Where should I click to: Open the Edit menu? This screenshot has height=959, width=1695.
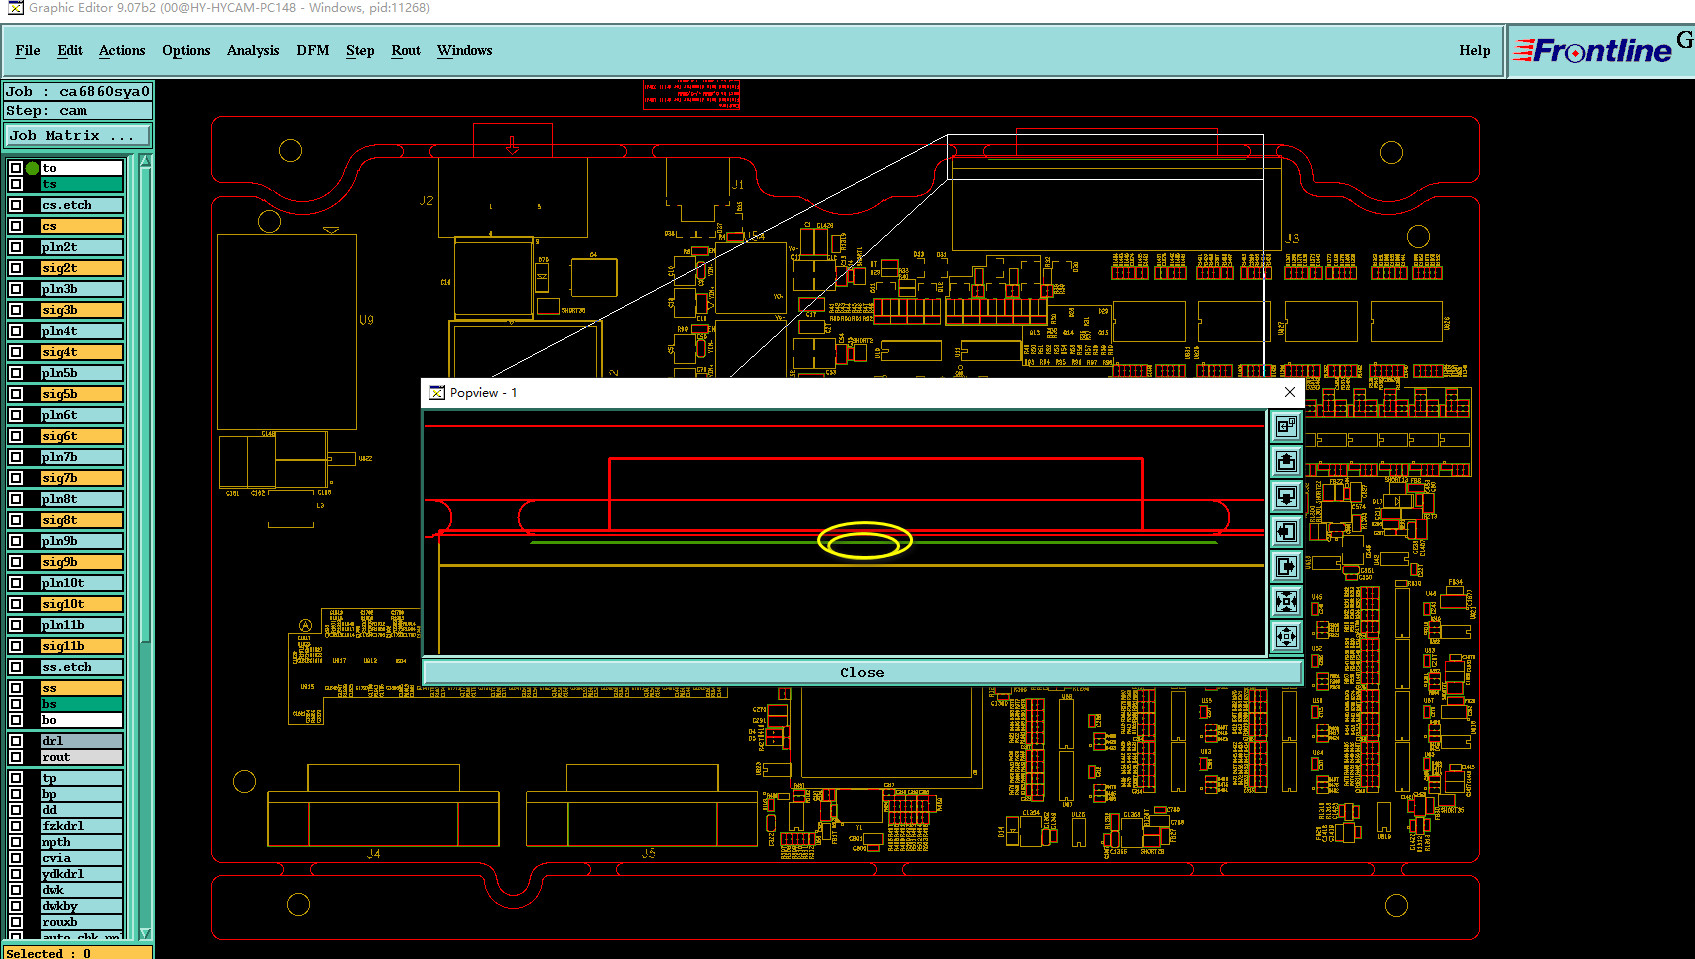pyautogui.click(x=70, y=50)
